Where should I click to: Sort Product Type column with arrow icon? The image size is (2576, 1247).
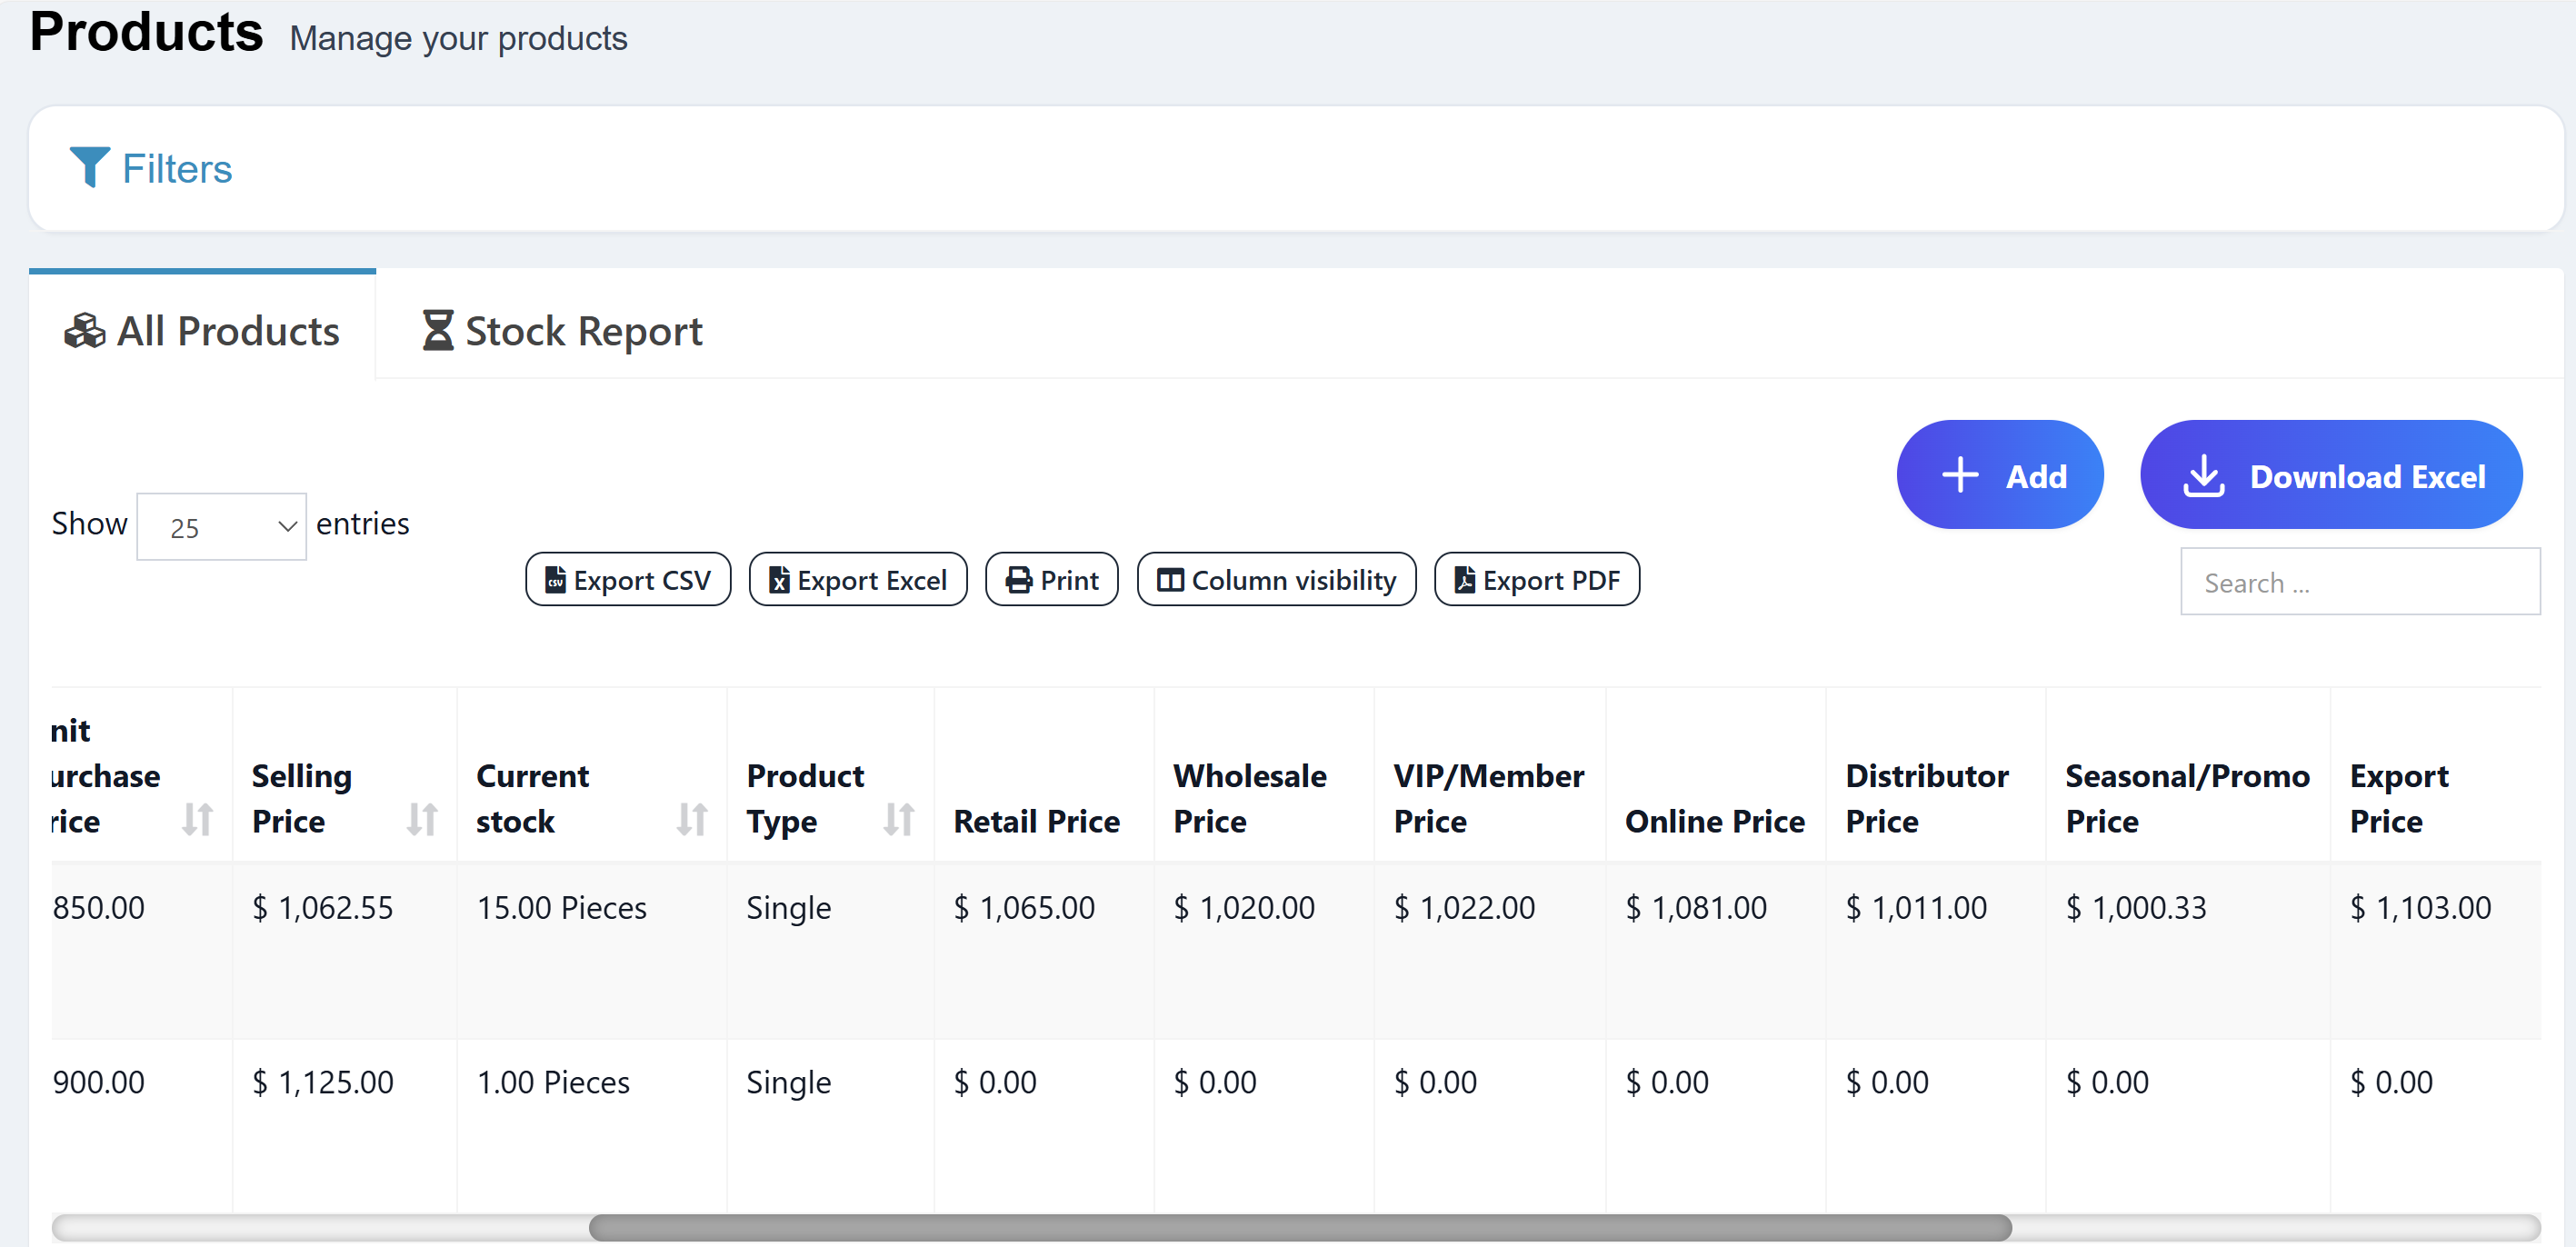(898, 819)
